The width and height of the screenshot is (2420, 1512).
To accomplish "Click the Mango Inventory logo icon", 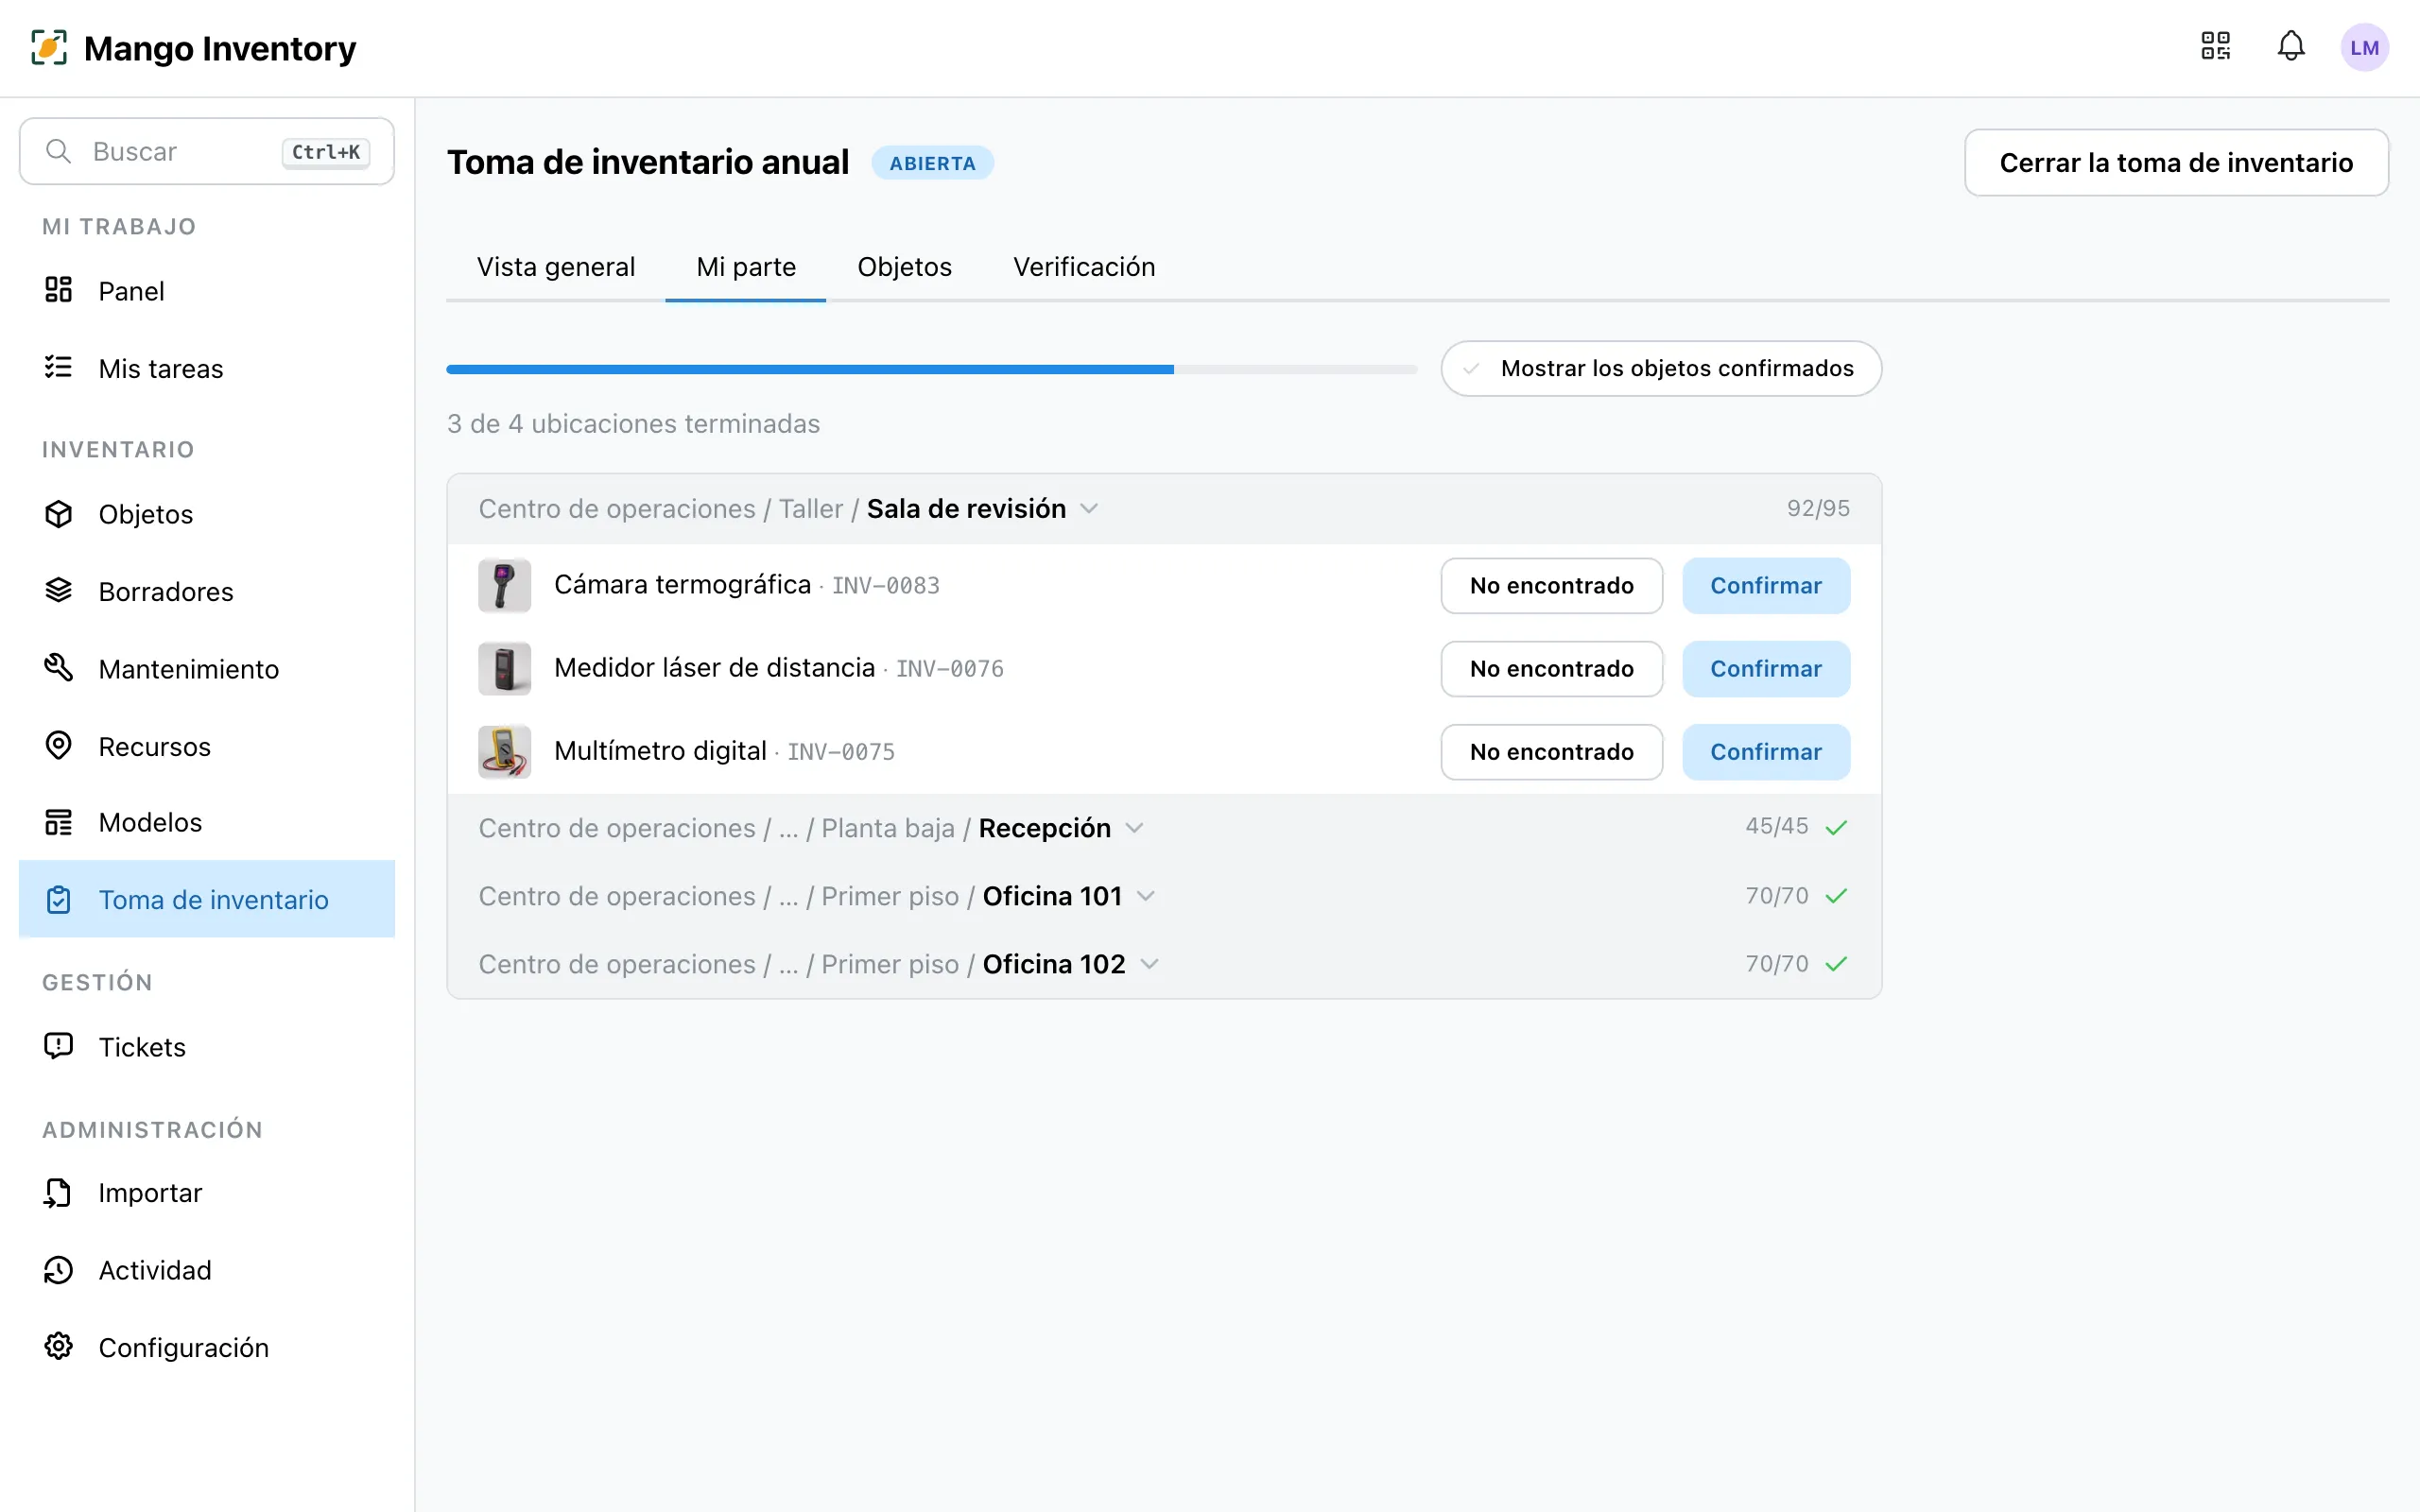I will 49,47.
